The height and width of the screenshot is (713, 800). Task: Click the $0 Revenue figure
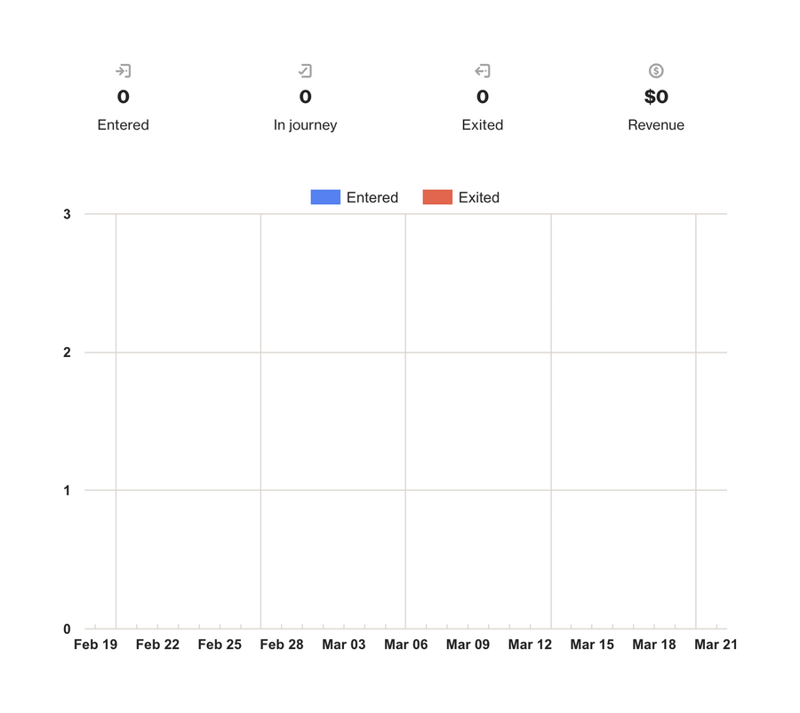tap(657, 97)
